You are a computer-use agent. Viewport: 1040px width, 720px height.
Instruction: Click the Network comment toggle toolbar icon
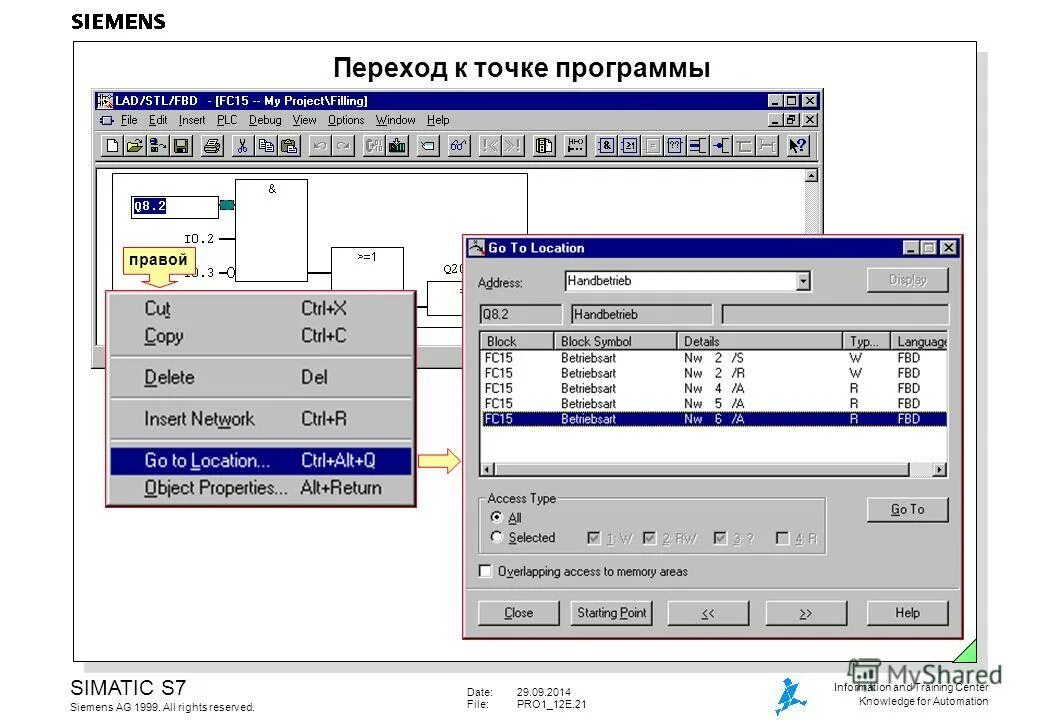point(575,145)
